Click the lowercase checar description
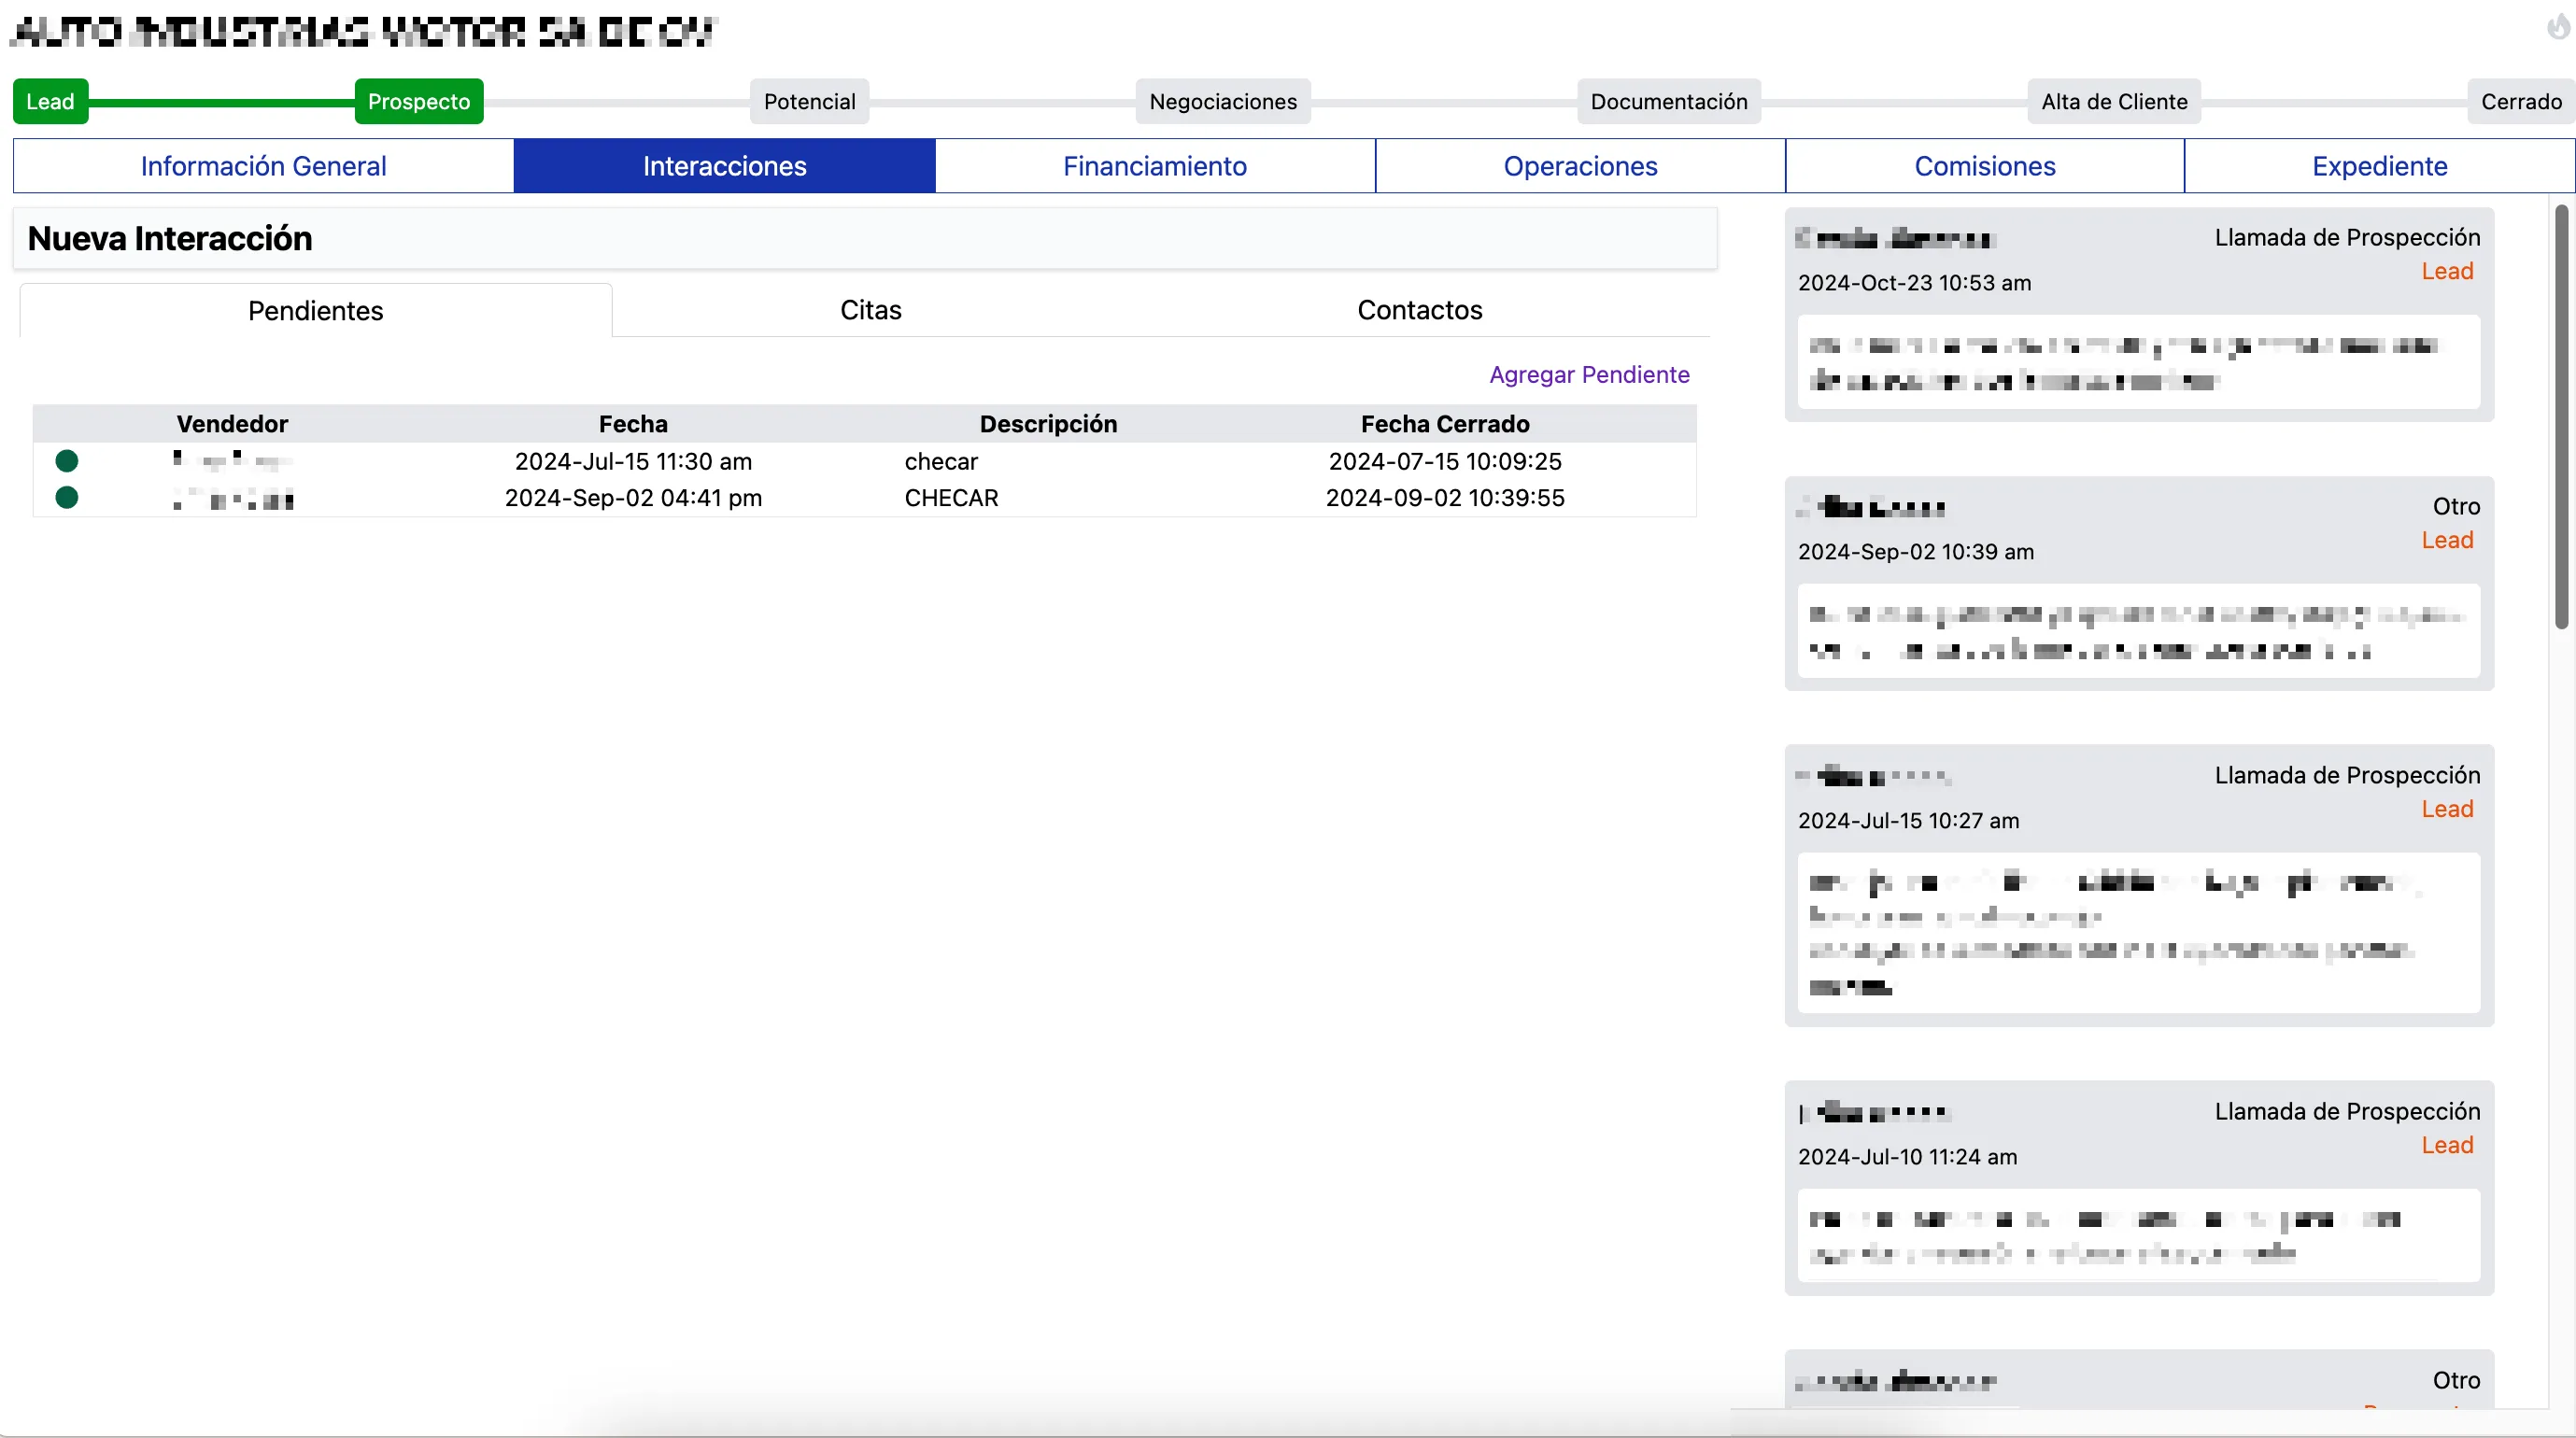The width and height of the screenshot is (2576, 1438). 941,461
